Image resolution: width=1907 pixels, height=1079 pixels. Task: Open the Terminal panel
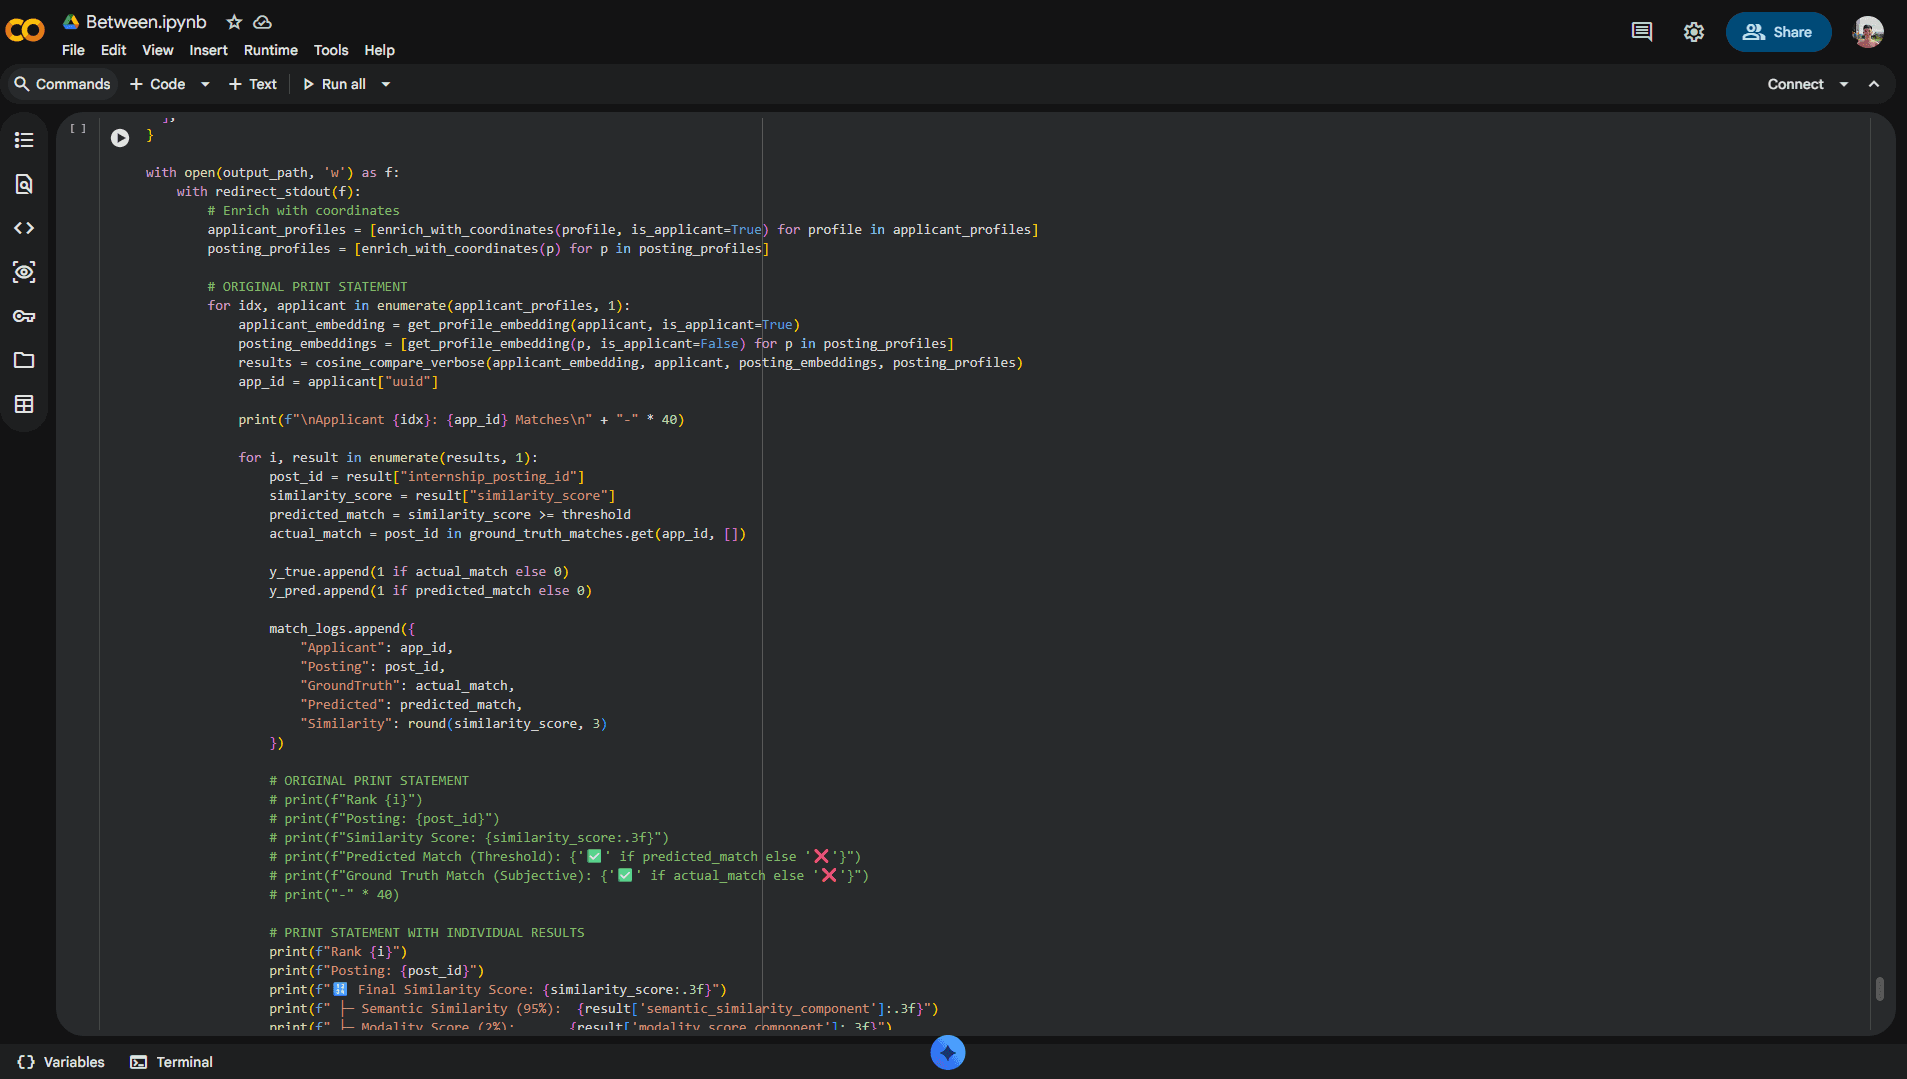click(x=172, y=1062)
